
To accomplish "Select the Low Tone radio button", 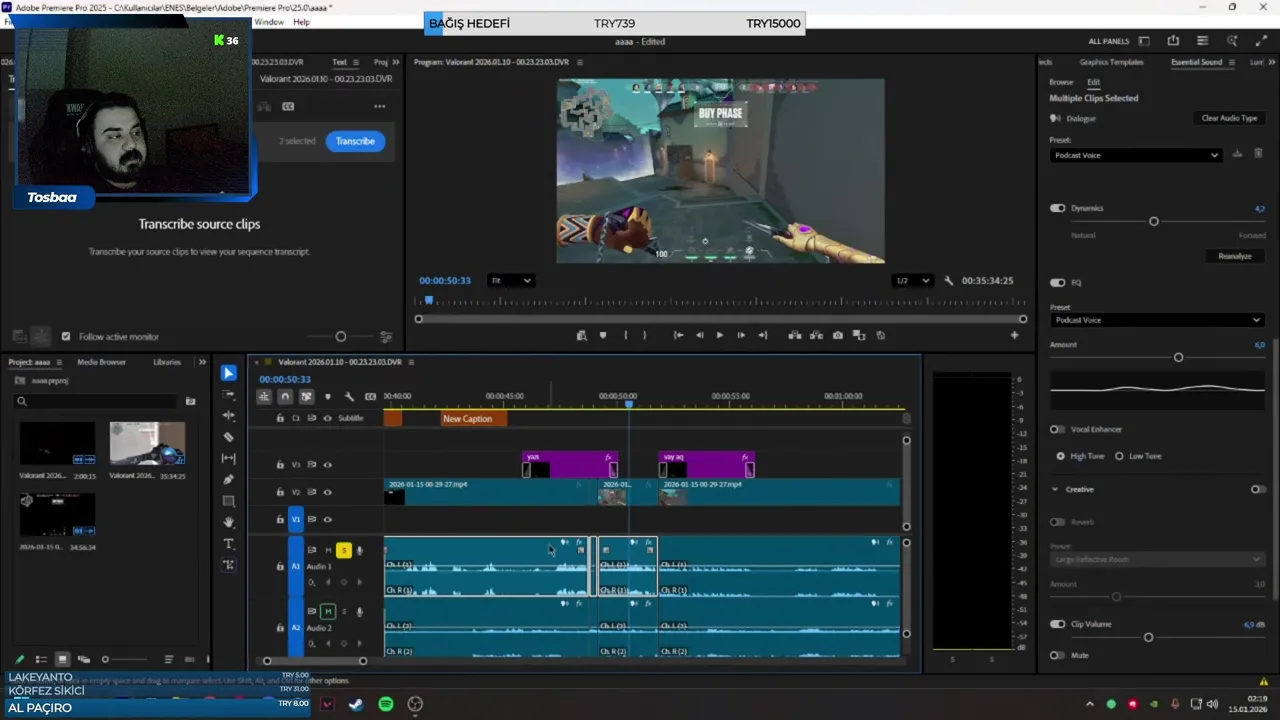I will (x=1119, y=456).
